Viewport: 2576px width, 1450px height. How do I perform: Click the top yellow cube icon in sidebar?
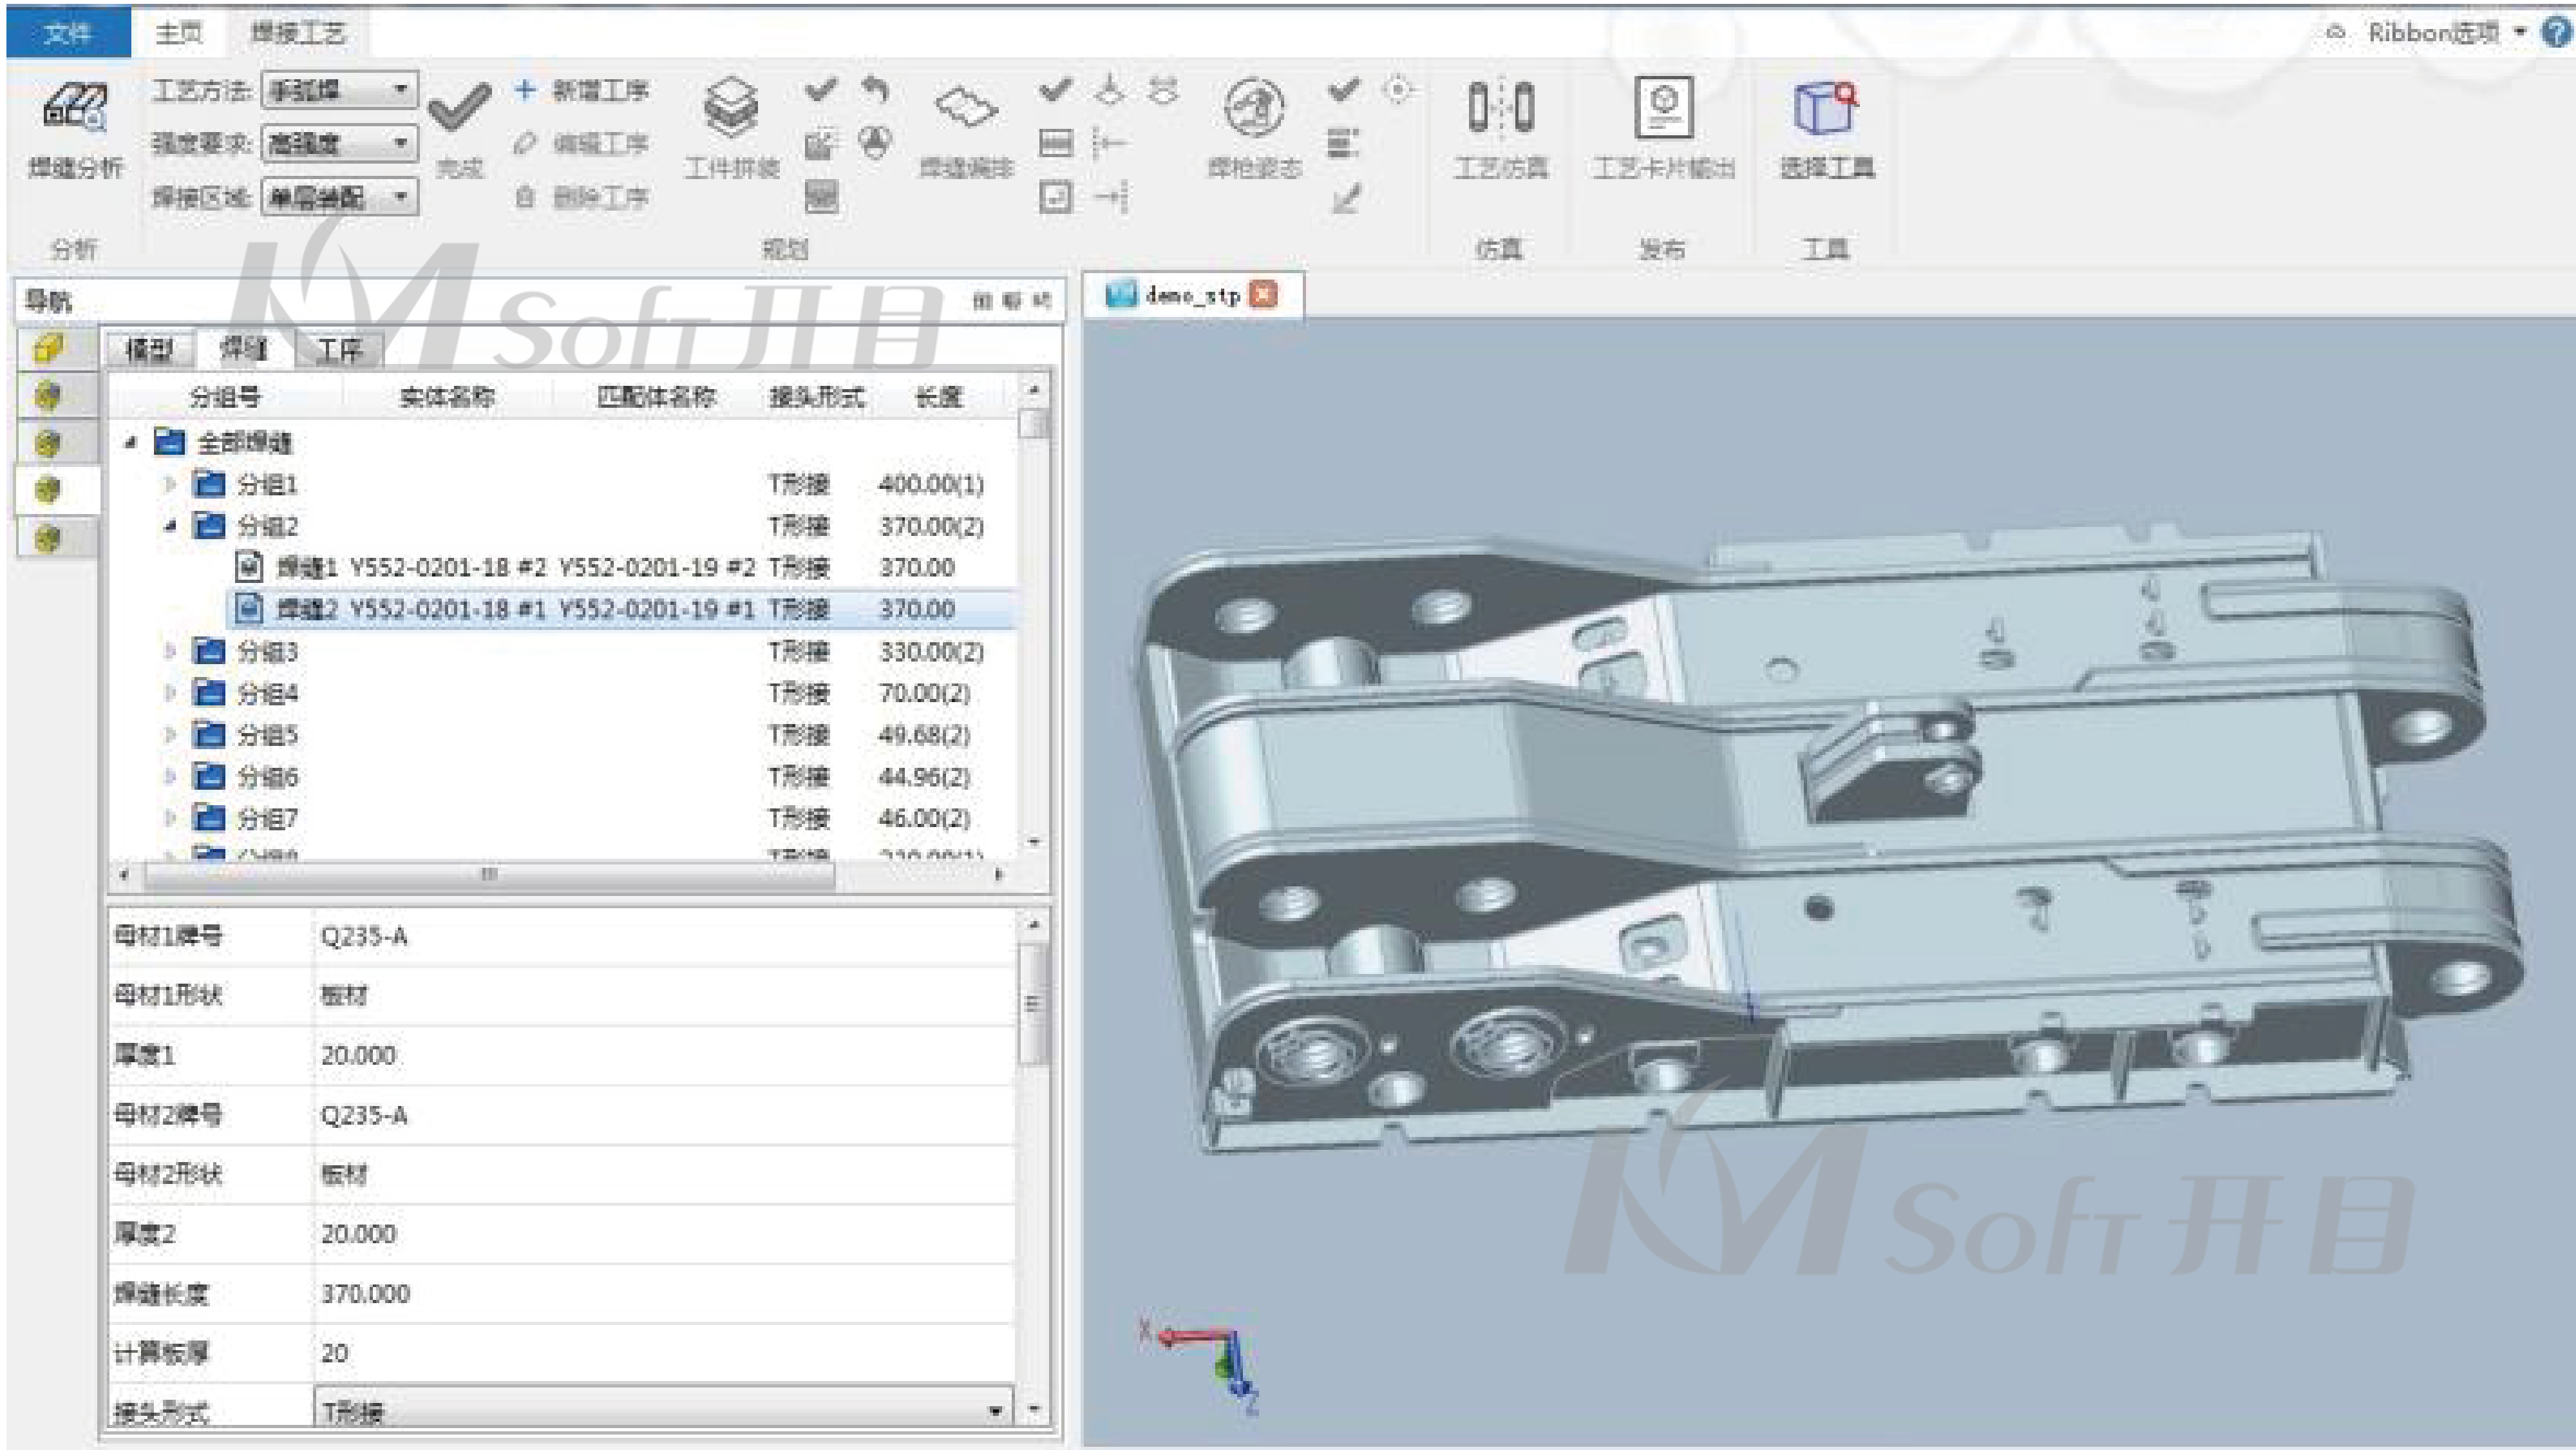pyautogui.click(x=49, y=349)
